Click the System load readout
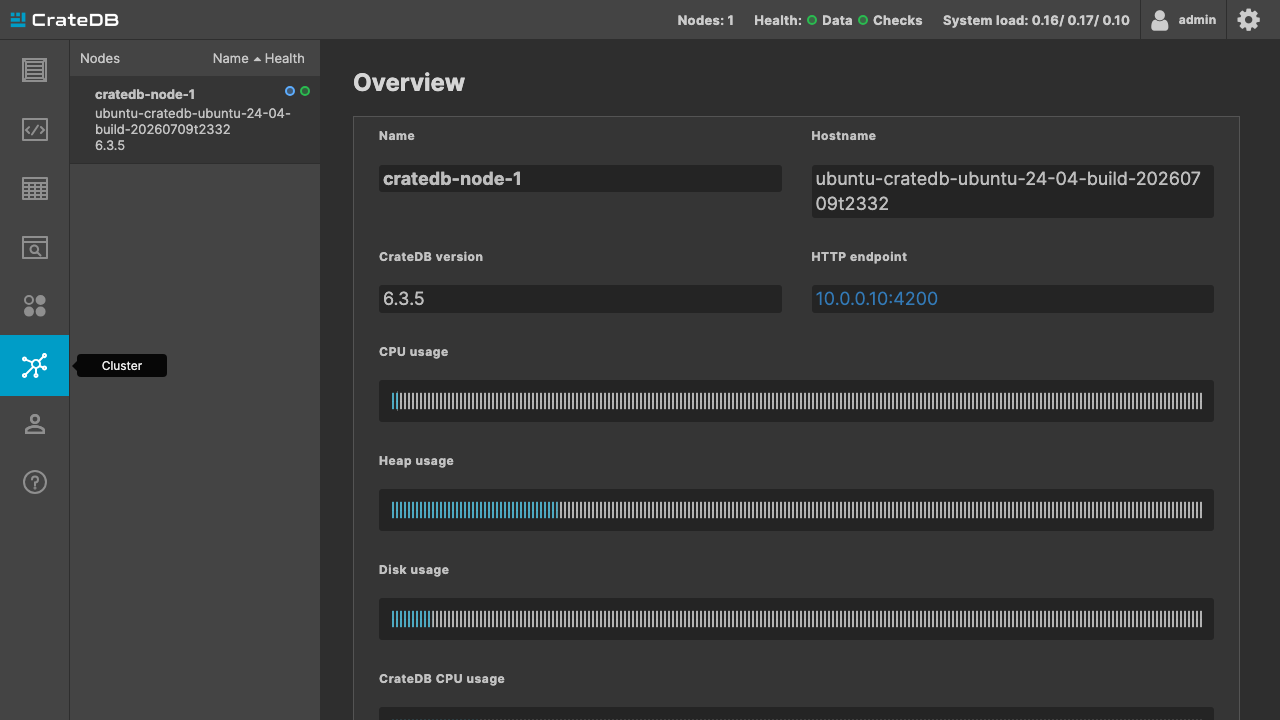The width and height of the screenshot is (1280, 720). (x=1036, y=20)
